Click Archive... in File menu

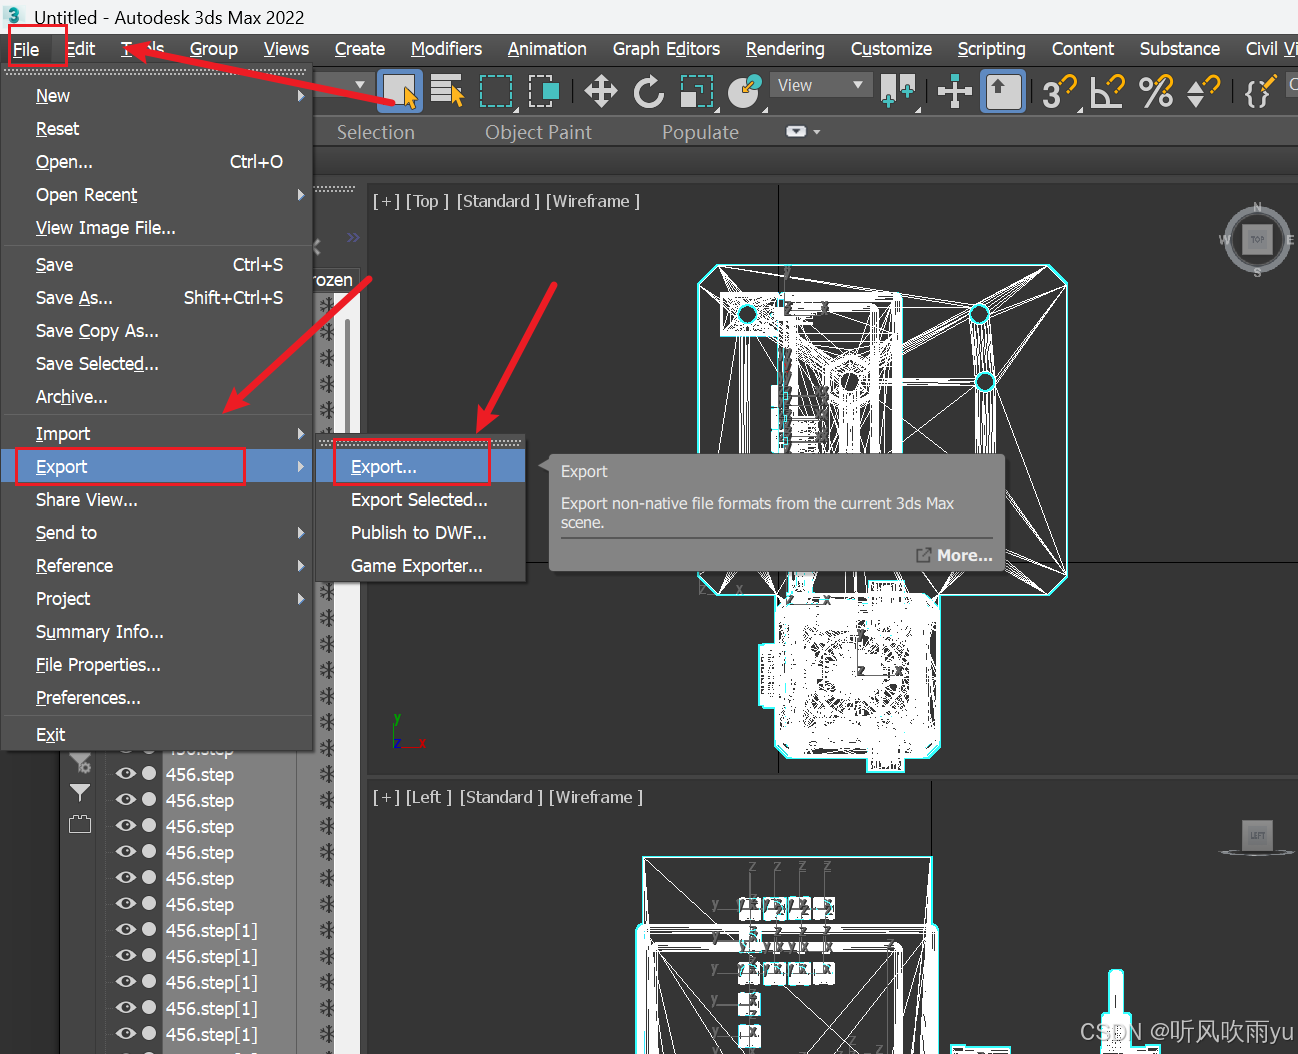[157, 397]
